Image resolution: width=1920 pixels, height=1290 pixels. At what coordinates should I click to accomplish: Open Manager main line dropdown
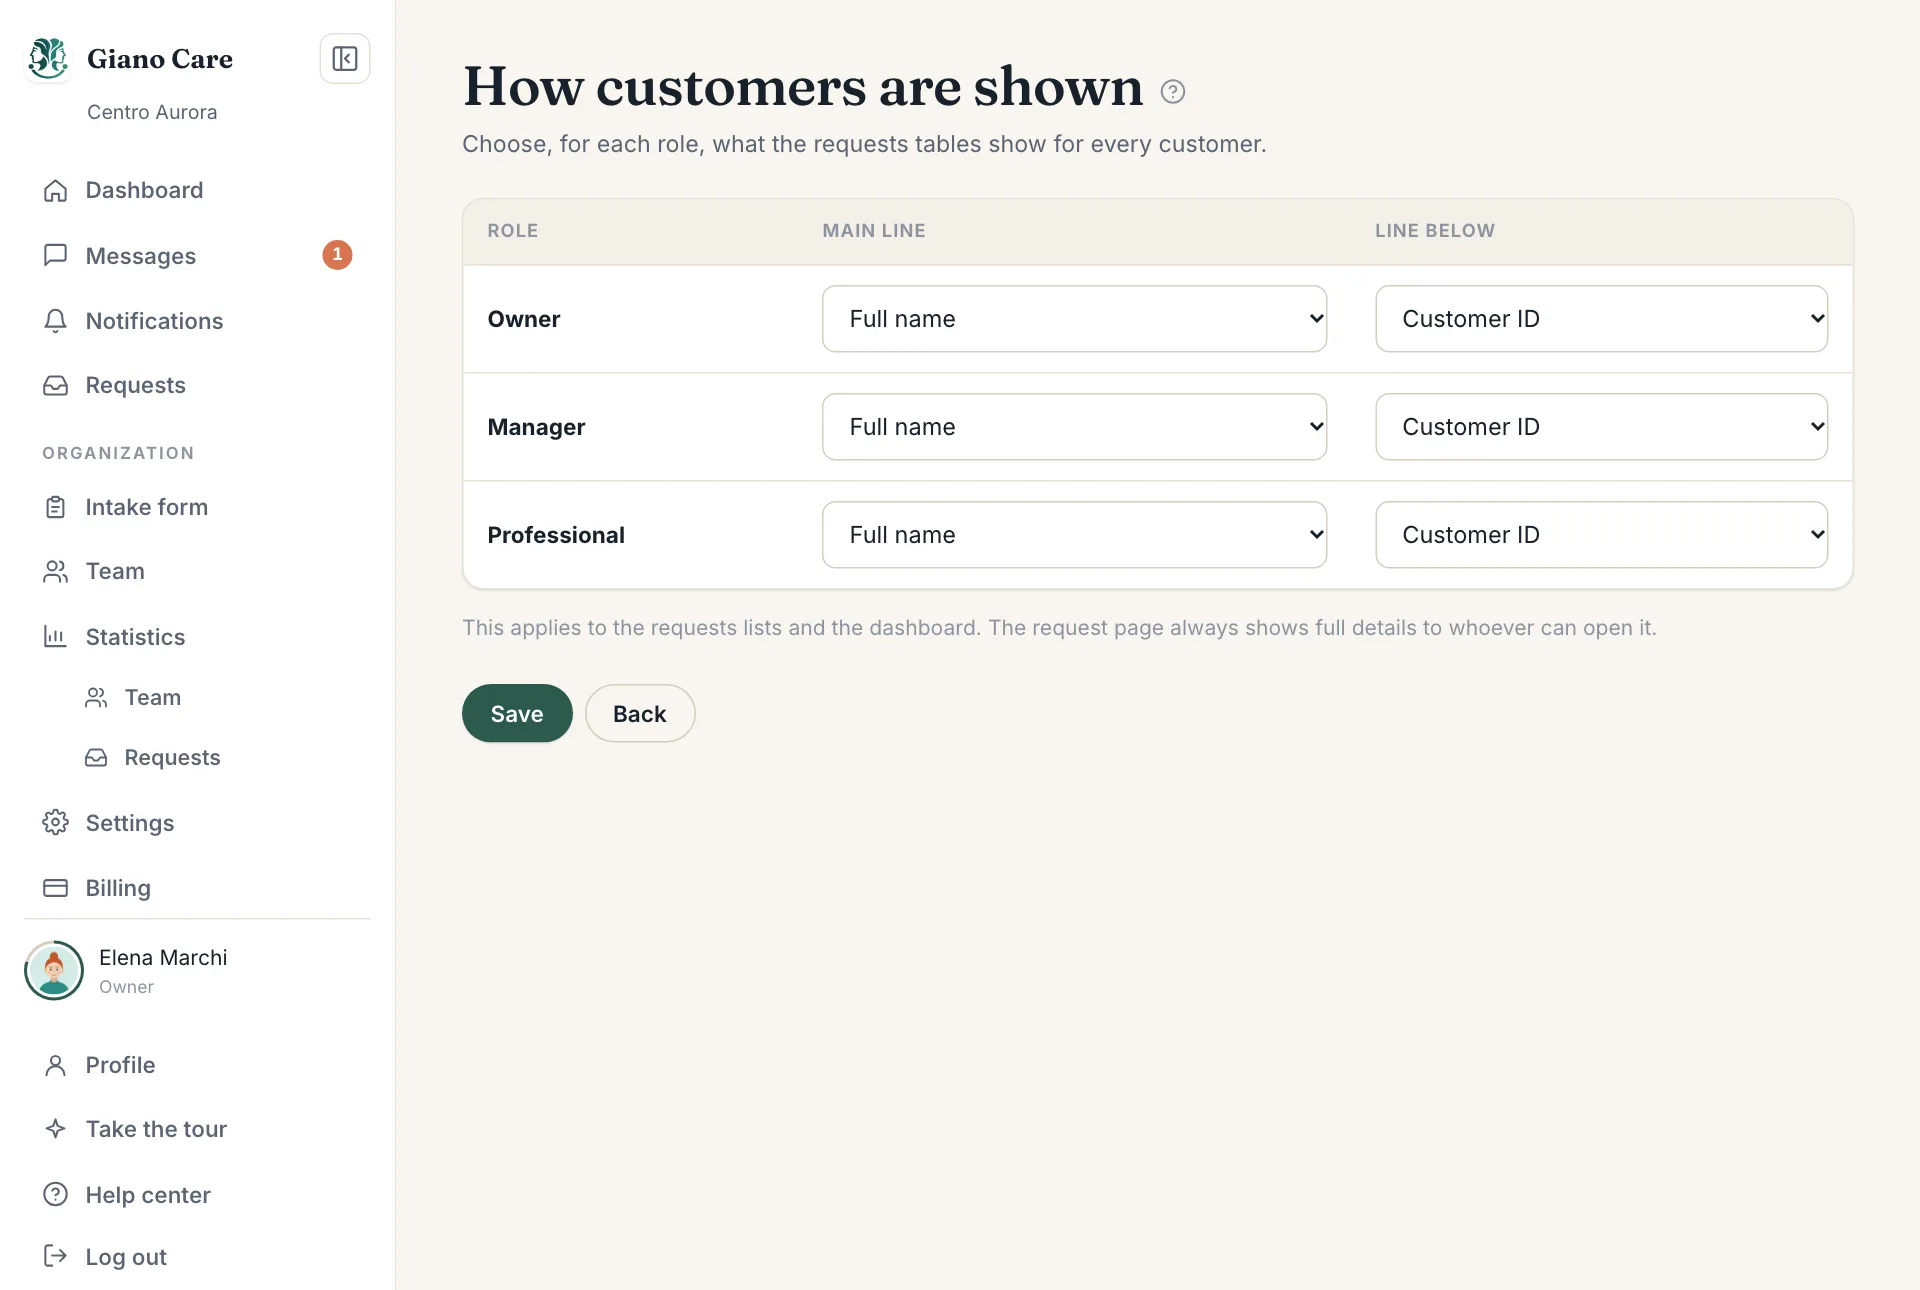coord(1074,427)
